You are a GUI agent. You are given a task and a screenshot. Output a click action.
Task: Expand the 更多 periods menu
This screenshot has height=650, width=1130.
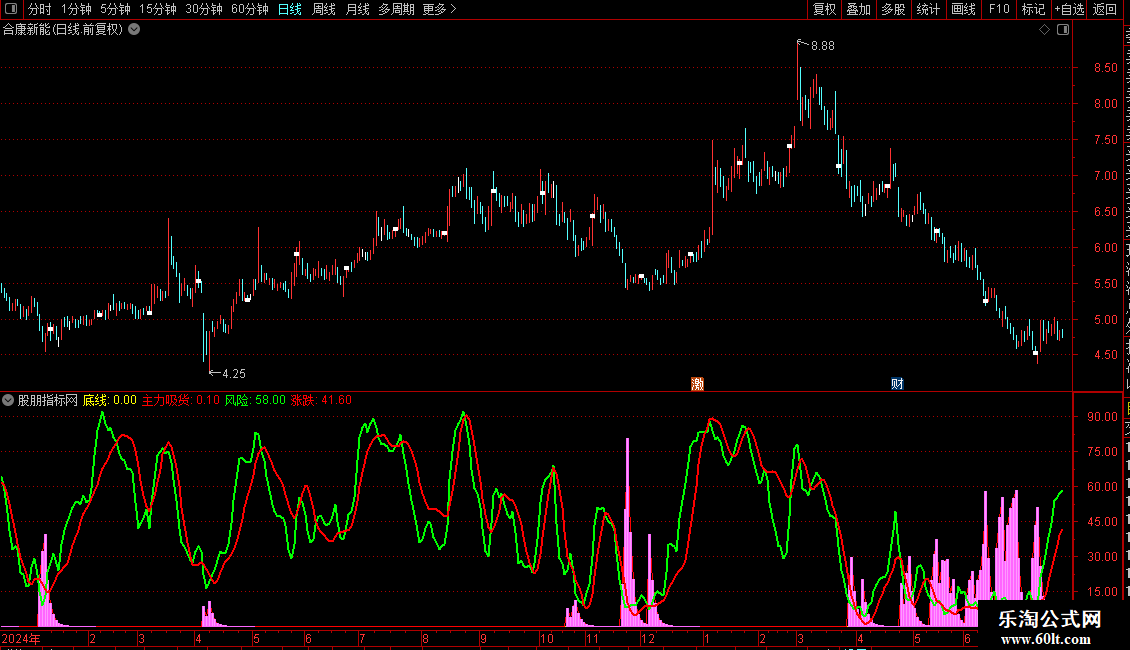pyautogui.click(x=439, y=9)
